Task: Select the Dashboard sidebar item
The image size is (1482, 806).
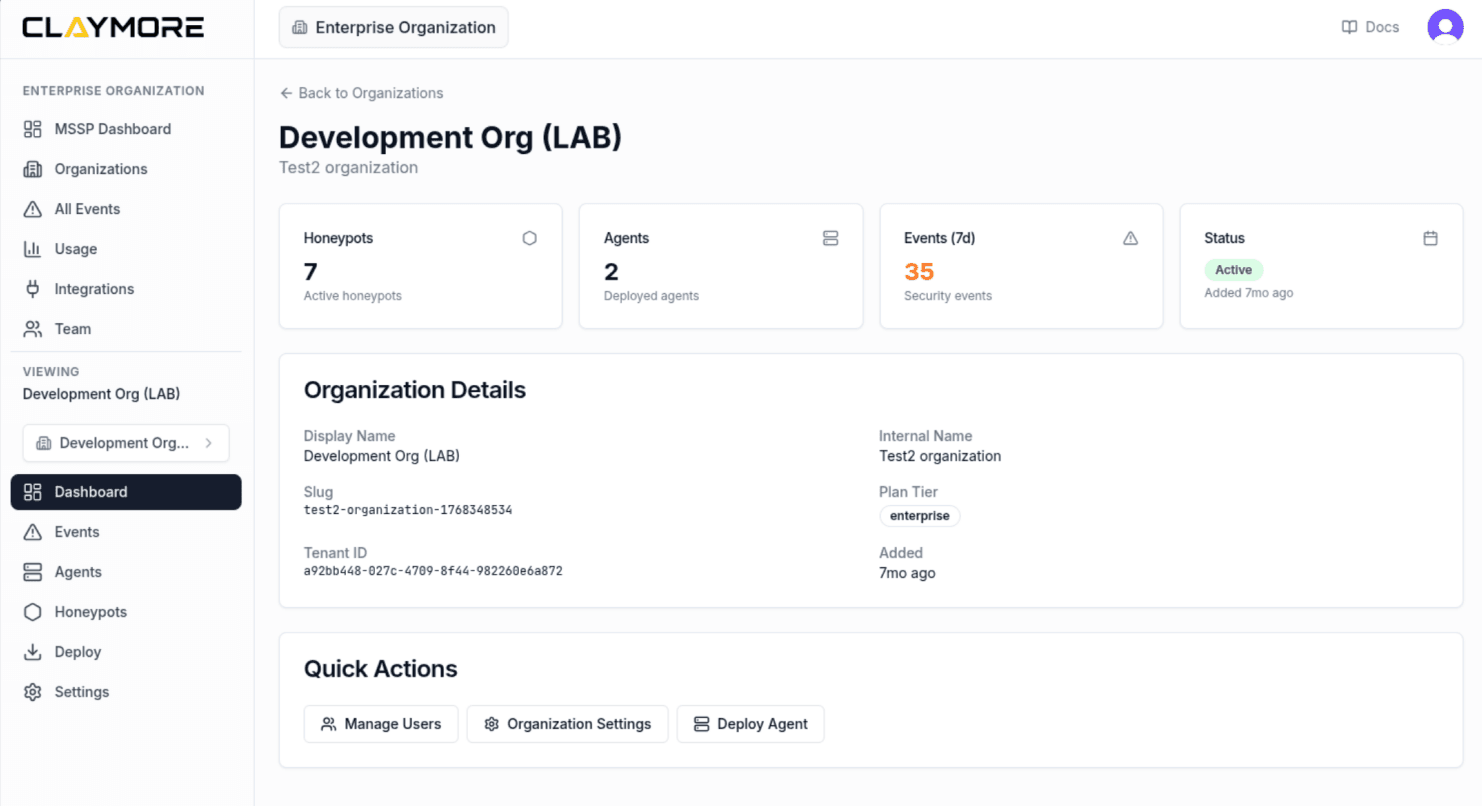Action: (126, 492)
